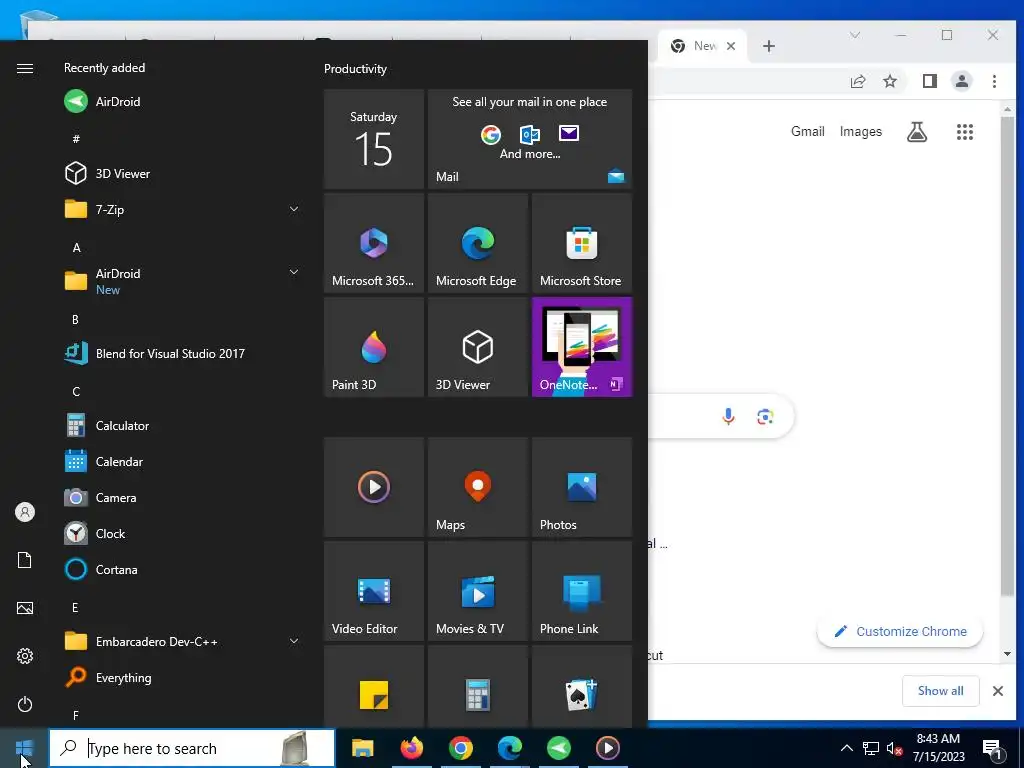The width and height of the screenshot is (1024, 768).
Task: Click the Productivity group header
Action: point(355,69)
